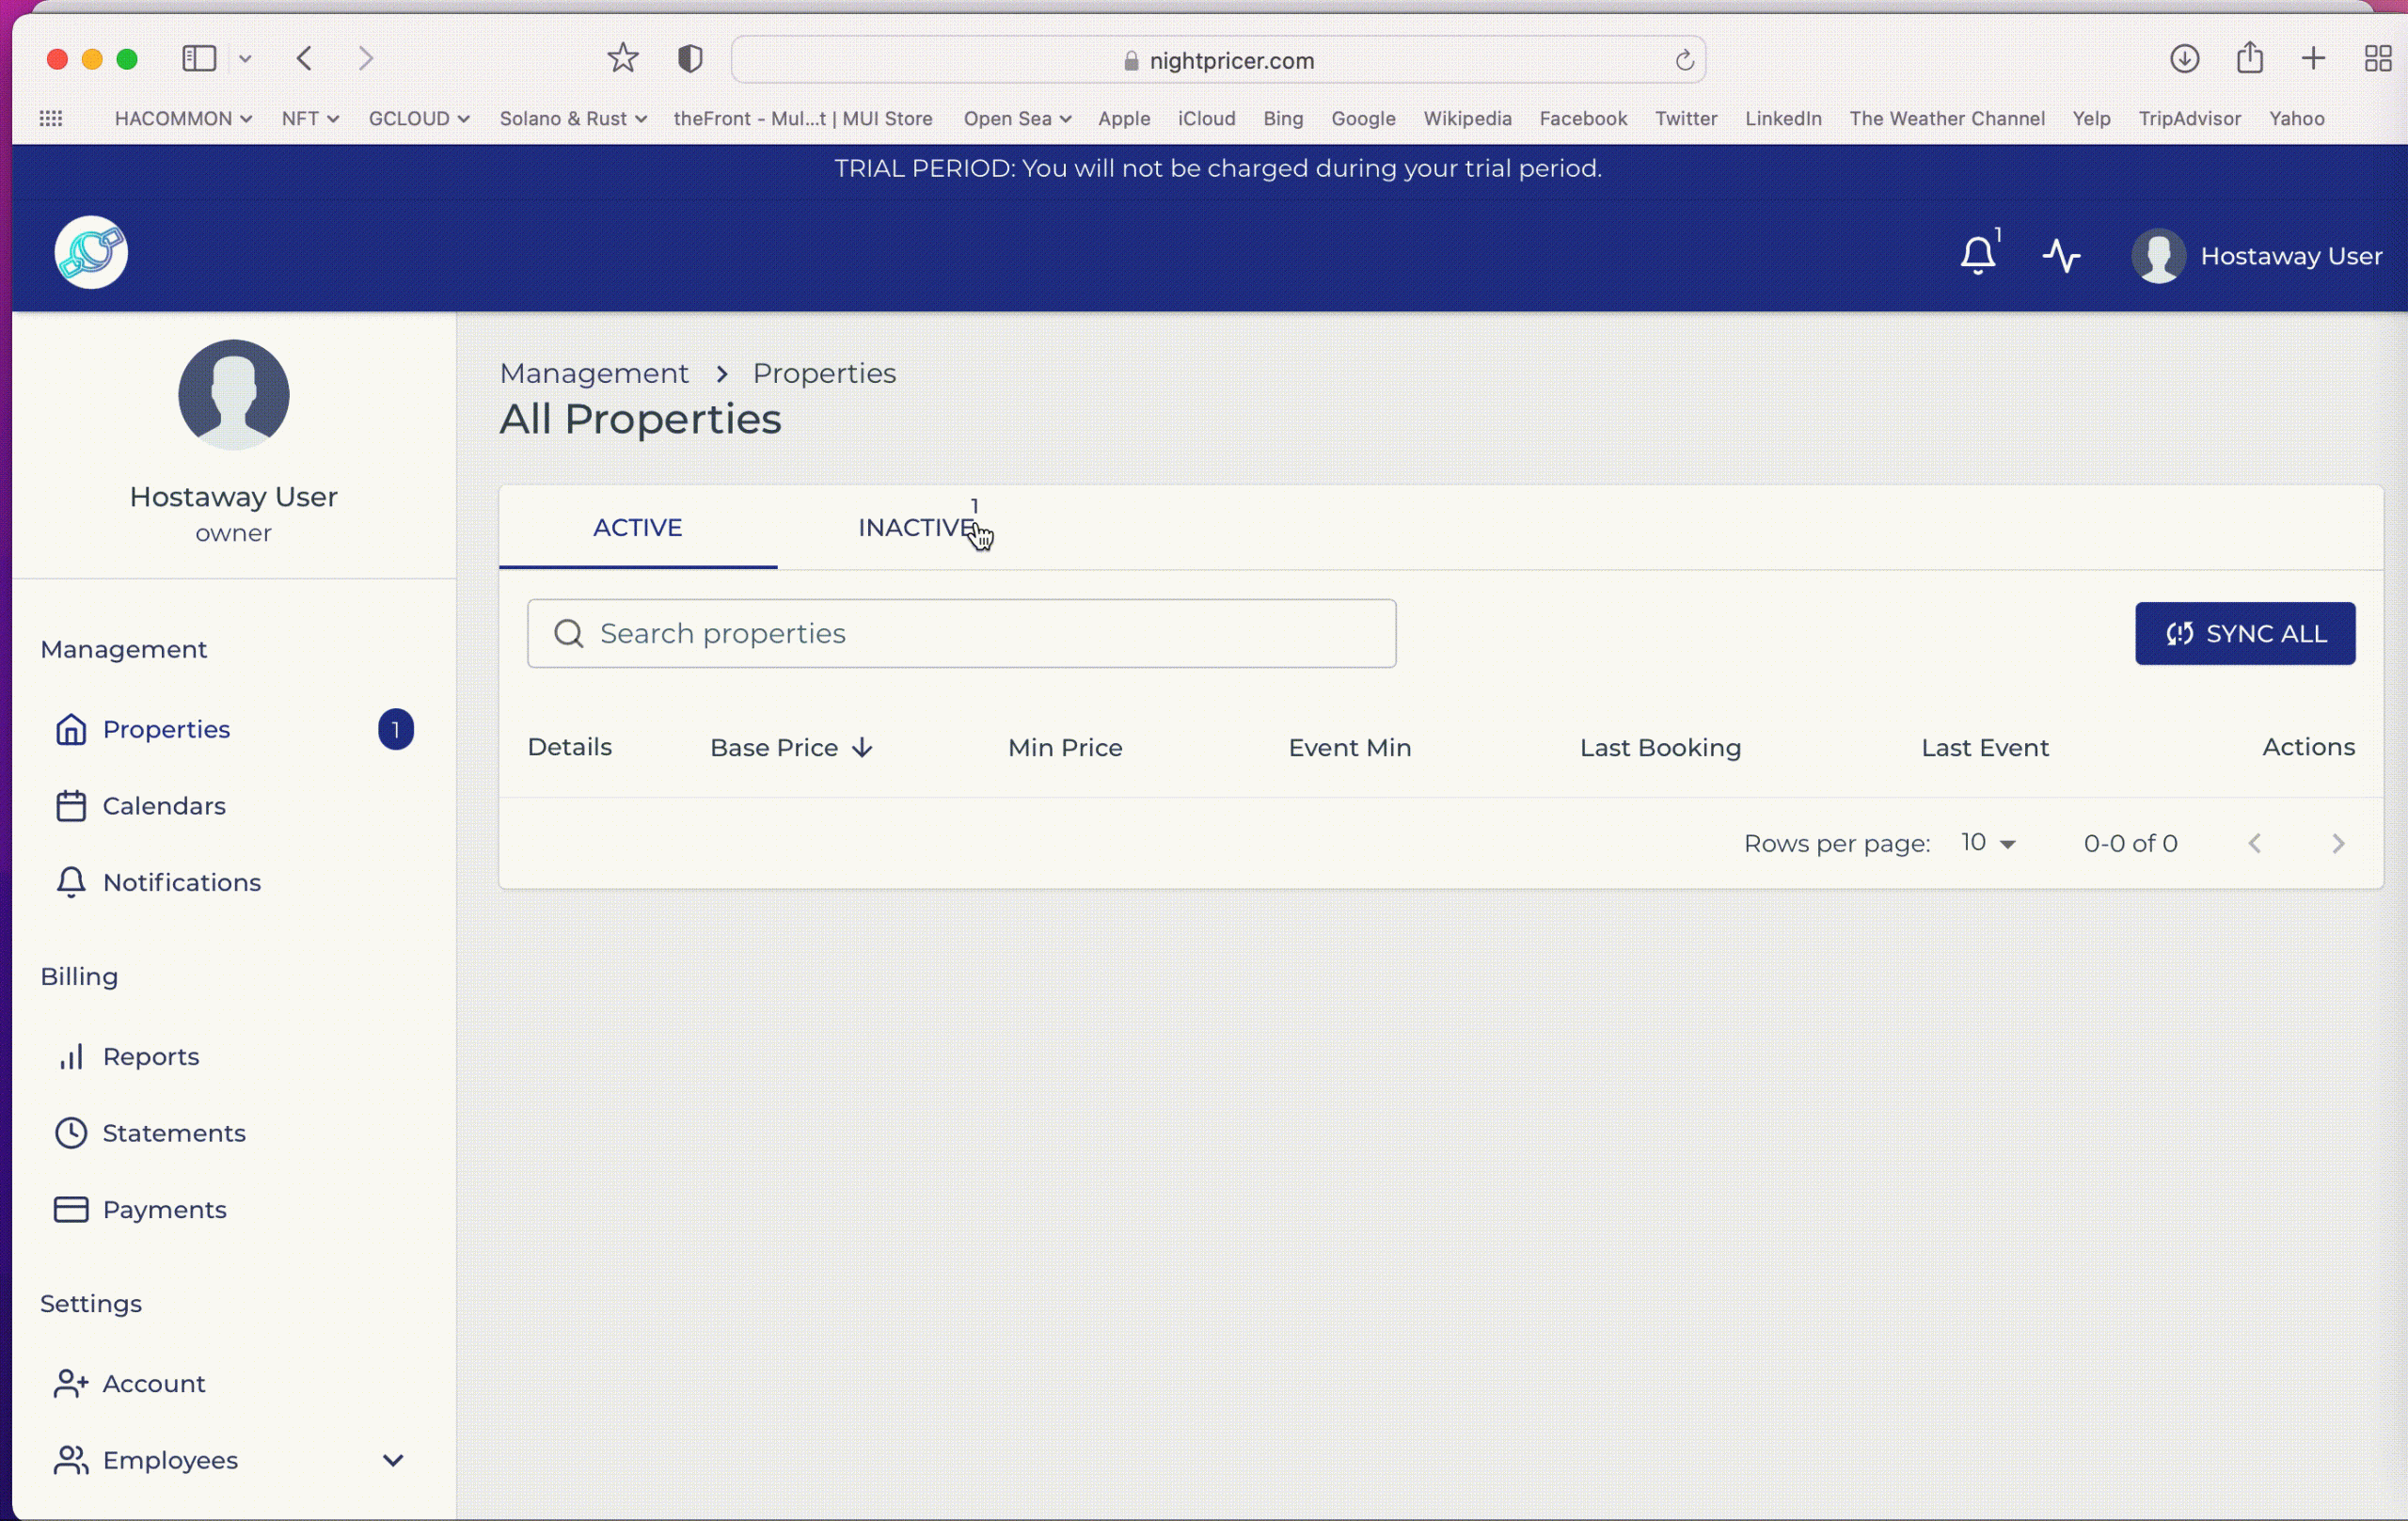This screenshot has width=2408, height=1521.
Task: Click the NightPricer logo
Action: 91,252
